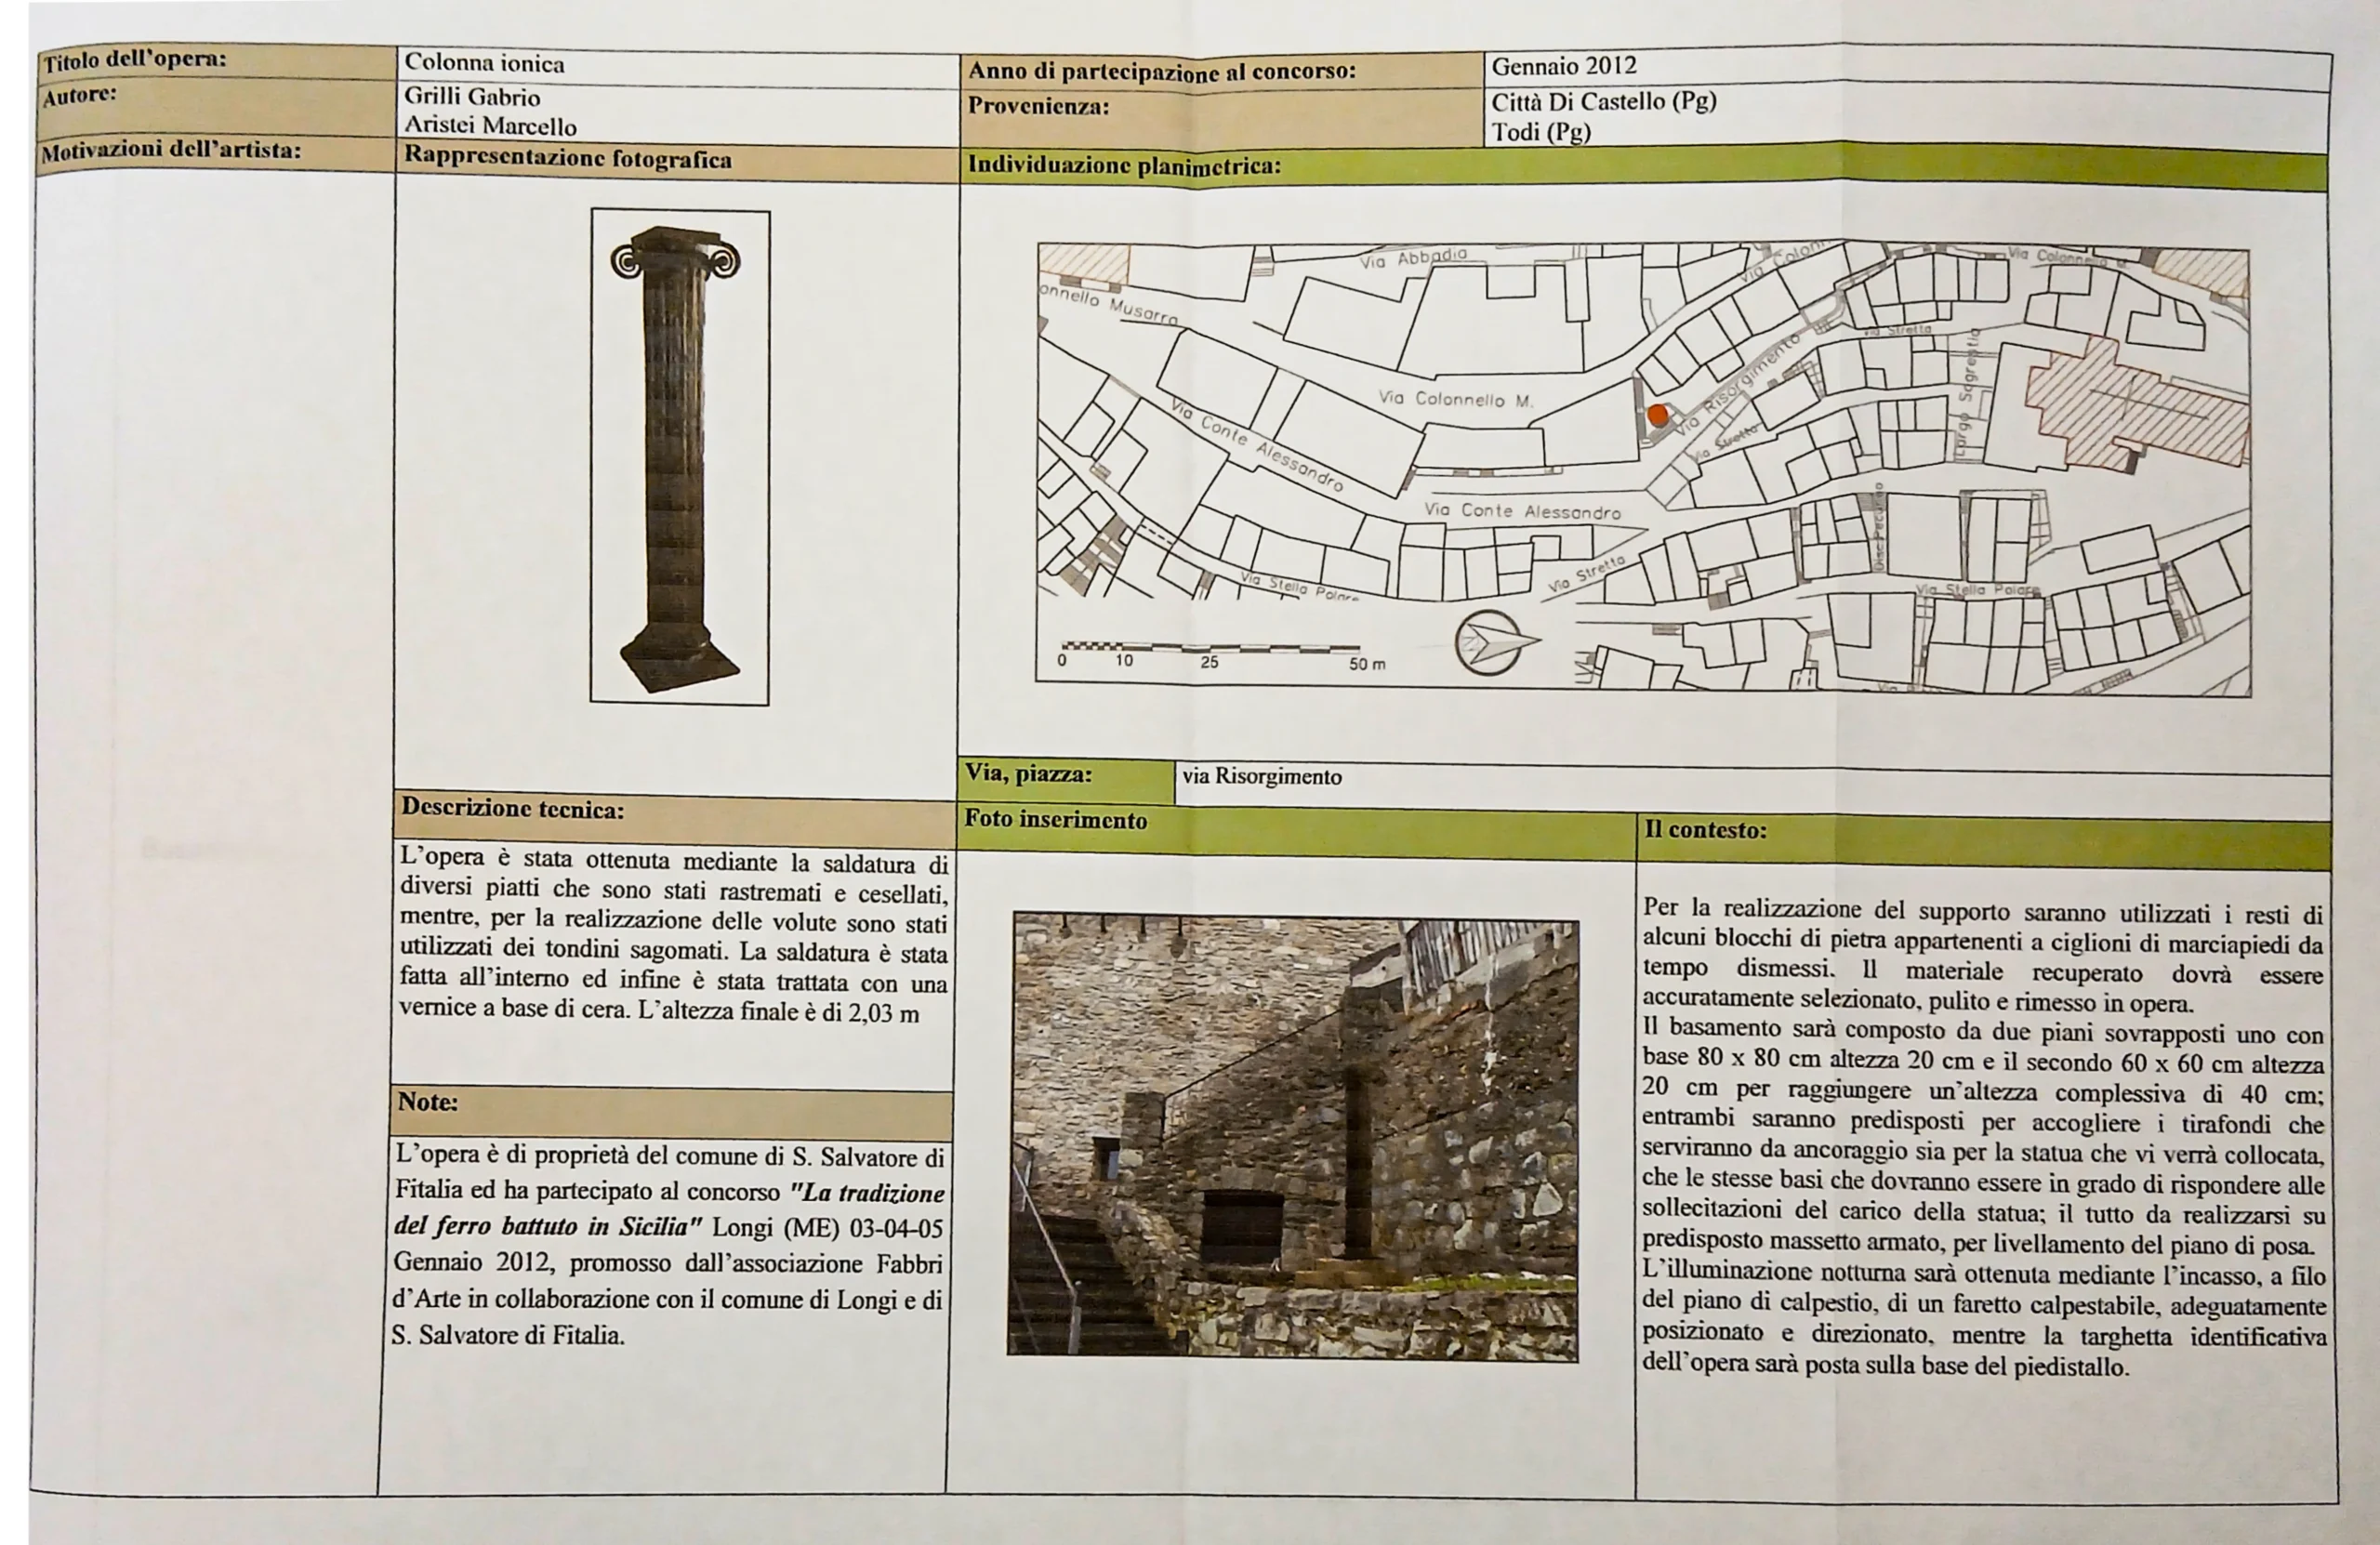
Task: Click the 'Foto inserimento' header
Action: (1056, 820)
